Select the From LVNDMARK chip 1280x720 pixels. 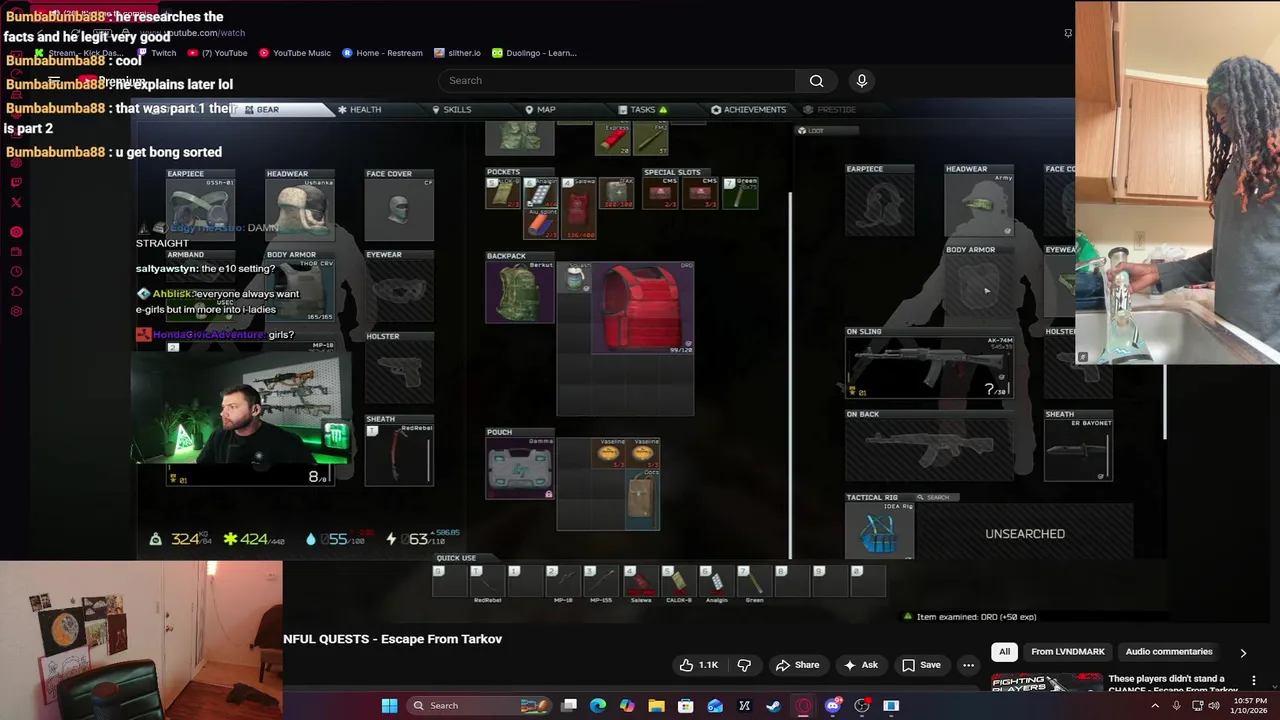click(1068, 652)
